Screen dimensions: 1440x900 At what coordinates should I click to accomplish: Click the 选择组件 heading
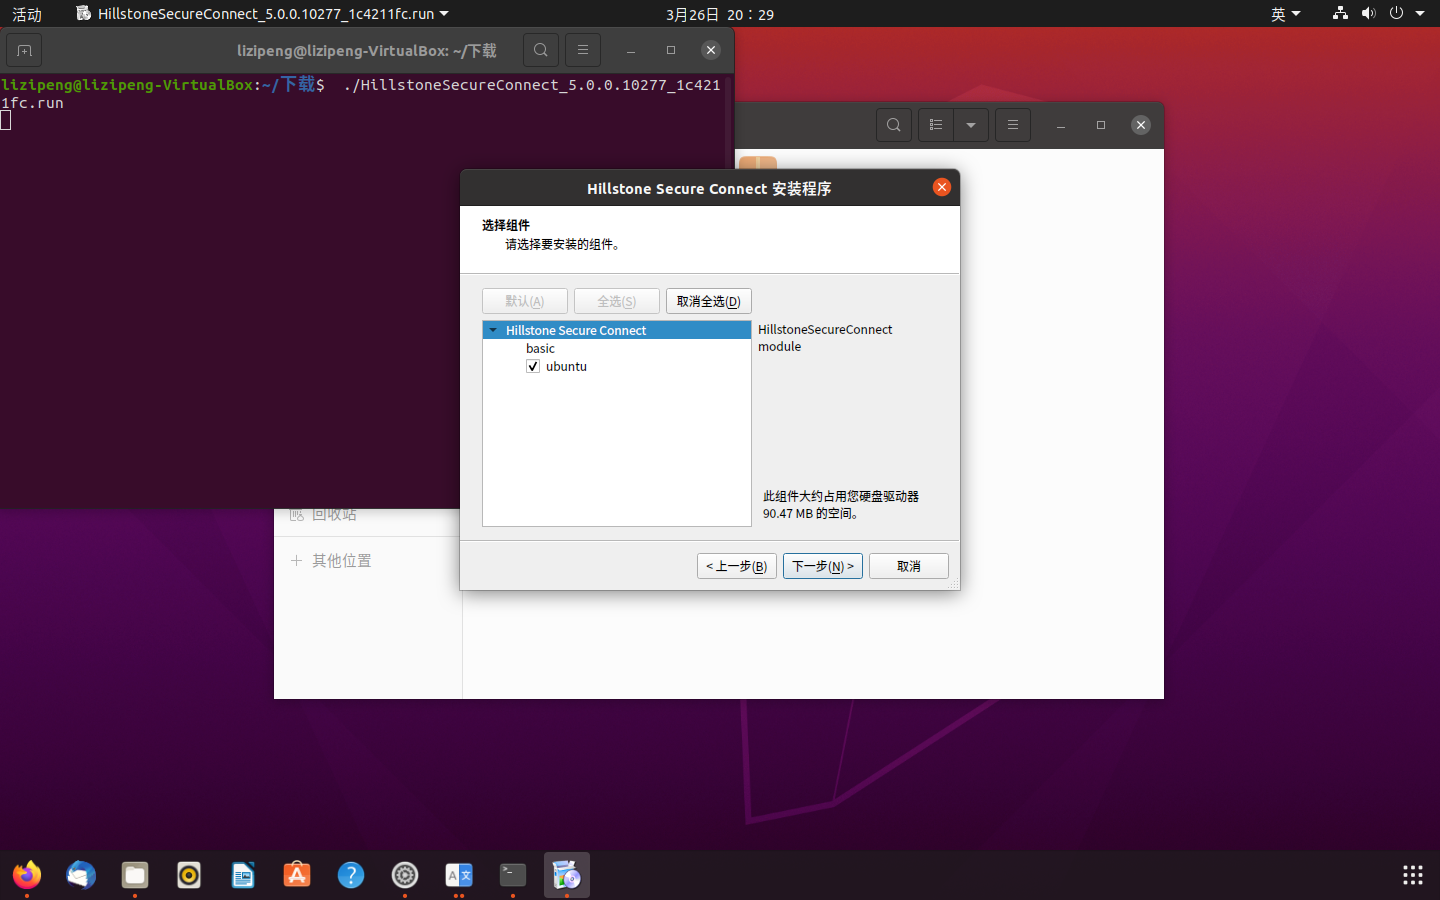point(506,225)
